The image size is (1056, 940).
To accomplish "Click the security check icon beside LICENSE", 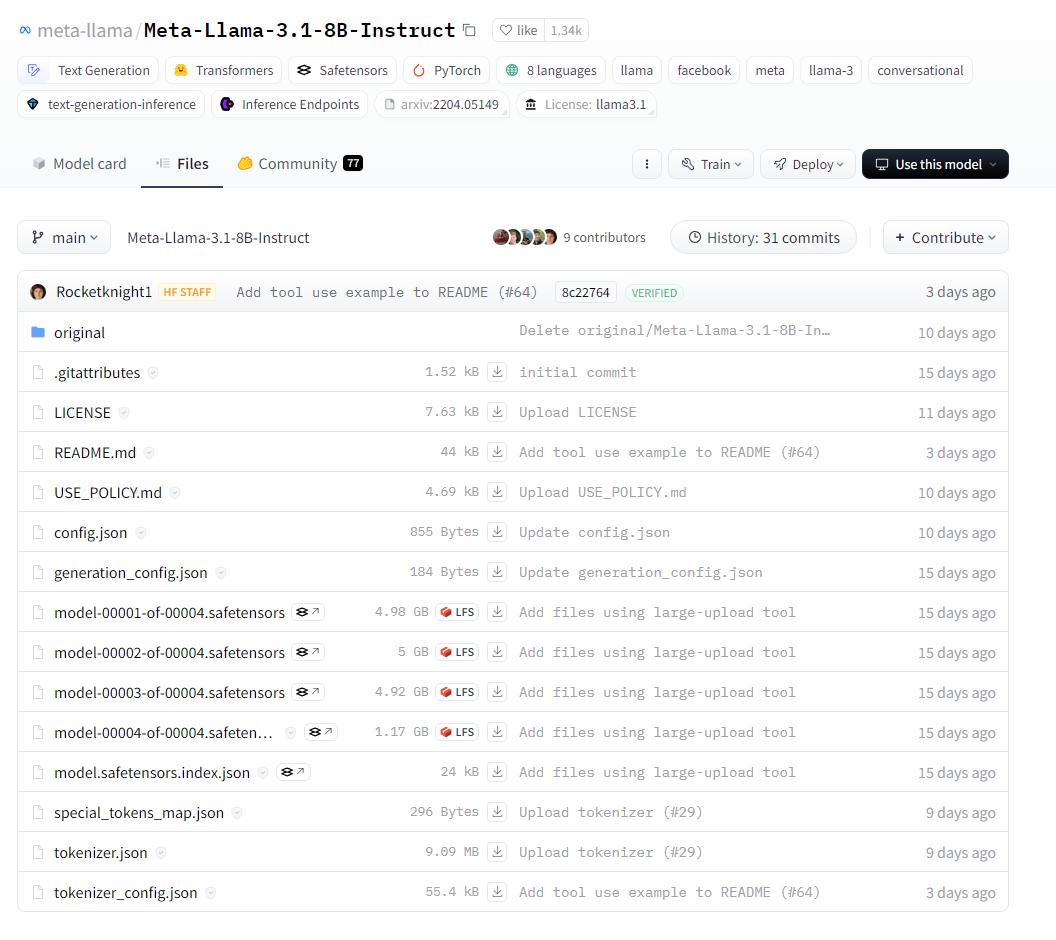I will pos(123,413).
